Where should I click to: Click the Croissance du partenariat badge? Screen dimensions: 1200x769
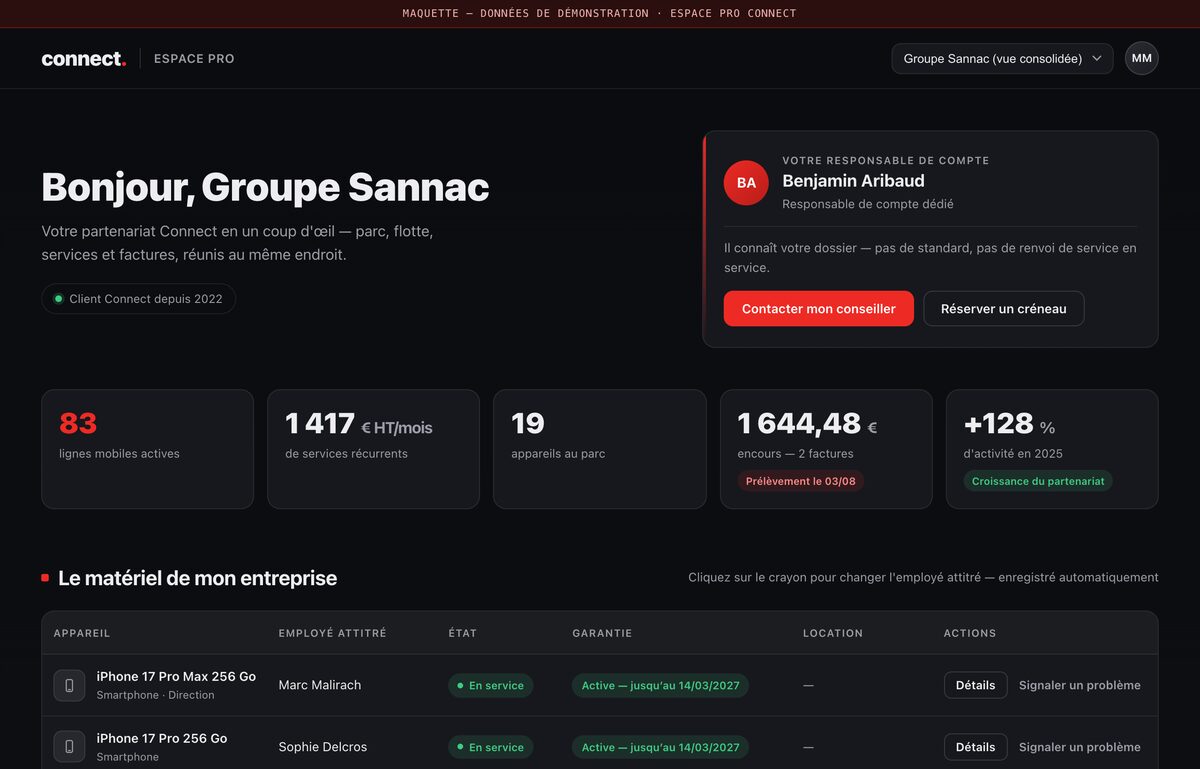1038,481
